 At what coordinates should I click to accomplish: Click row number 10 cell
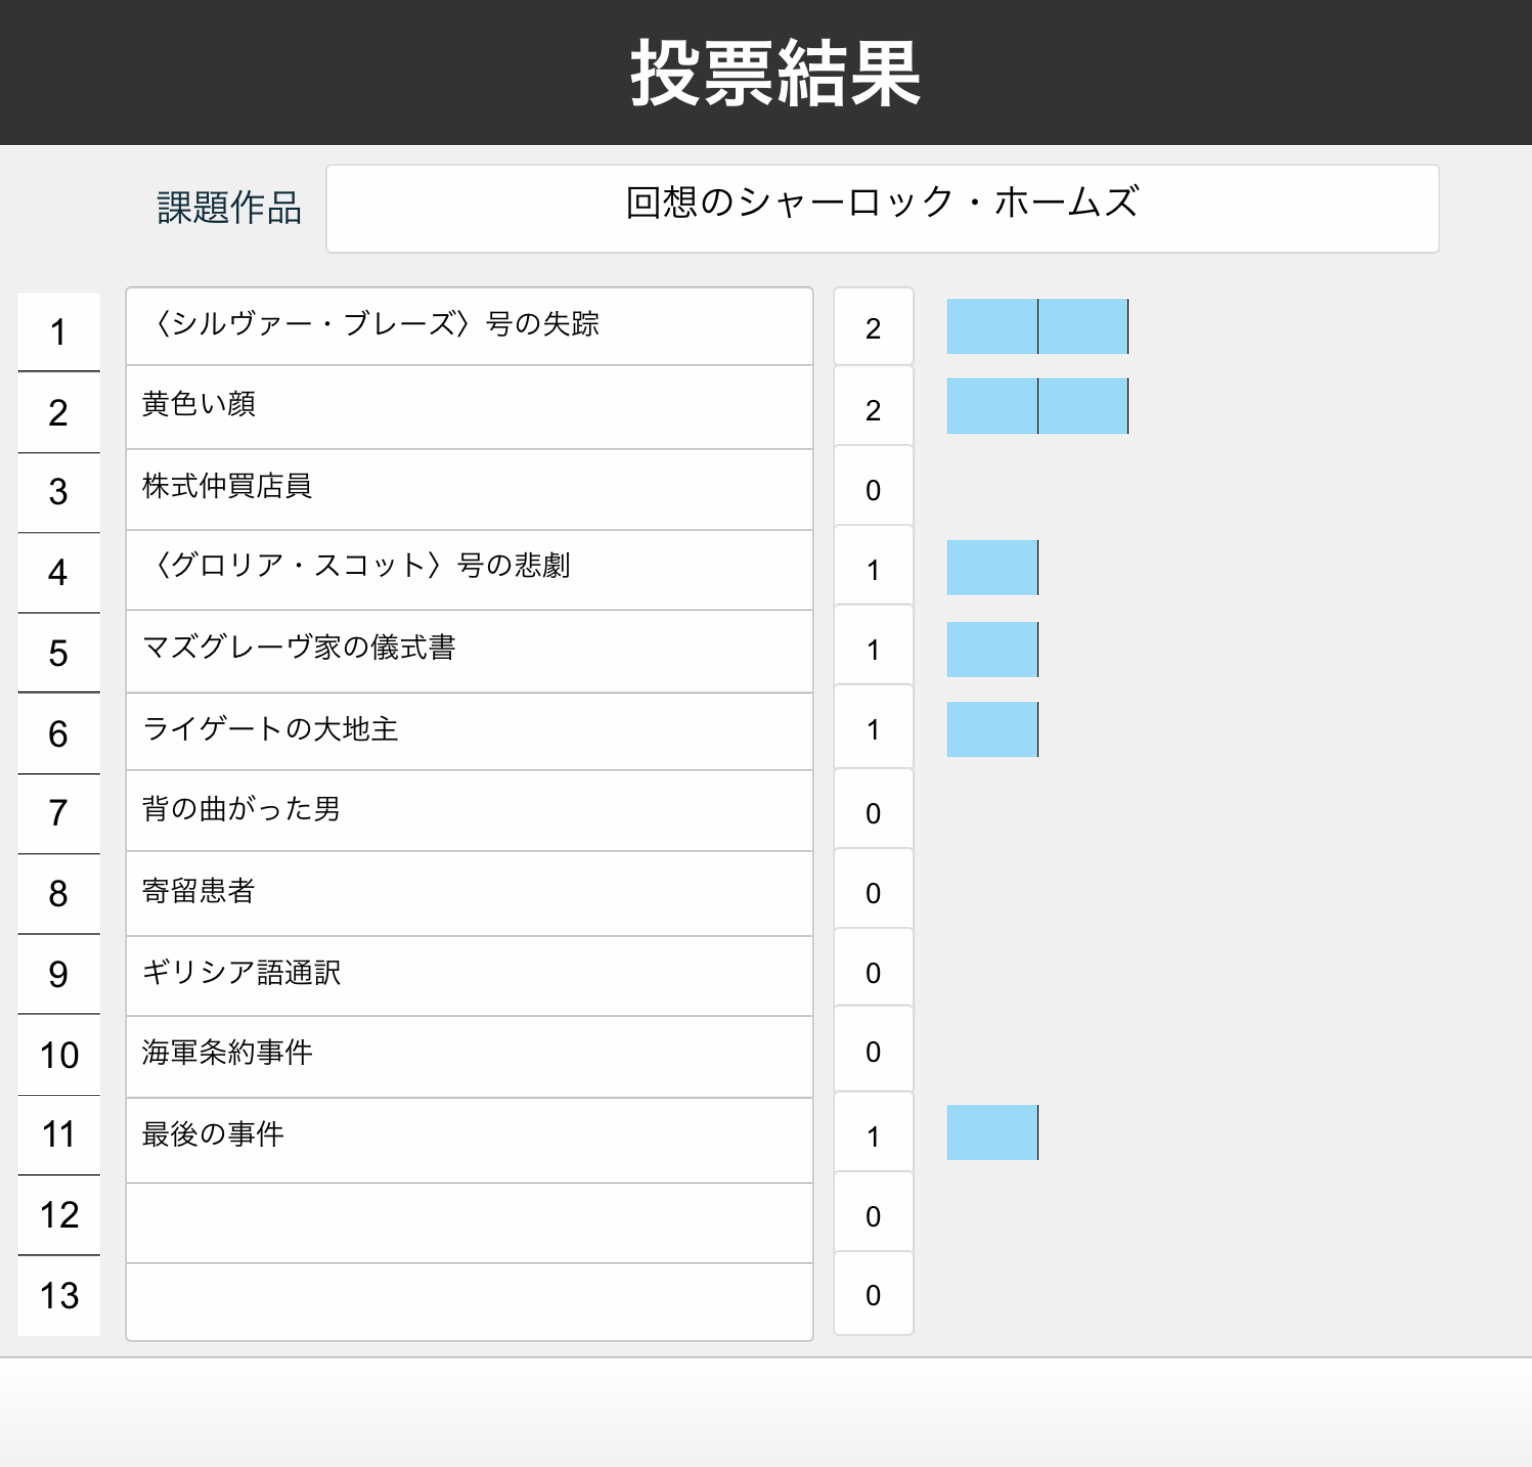click(59, 1055)
